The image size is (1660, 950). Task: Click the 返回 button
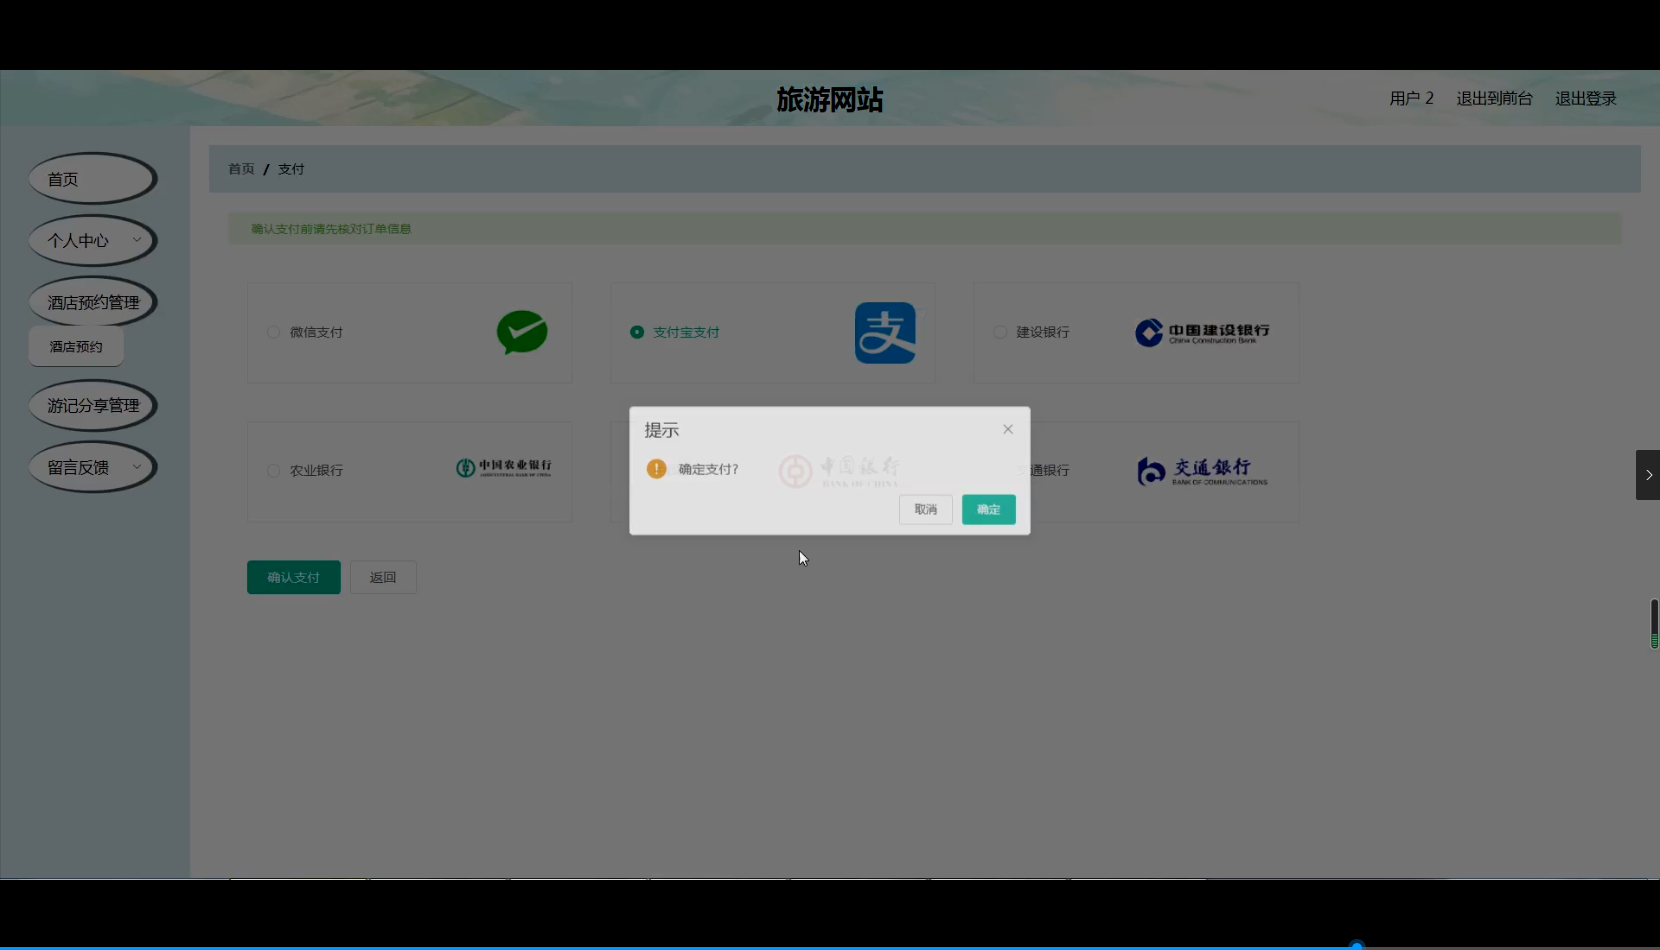tap(383, 577)
